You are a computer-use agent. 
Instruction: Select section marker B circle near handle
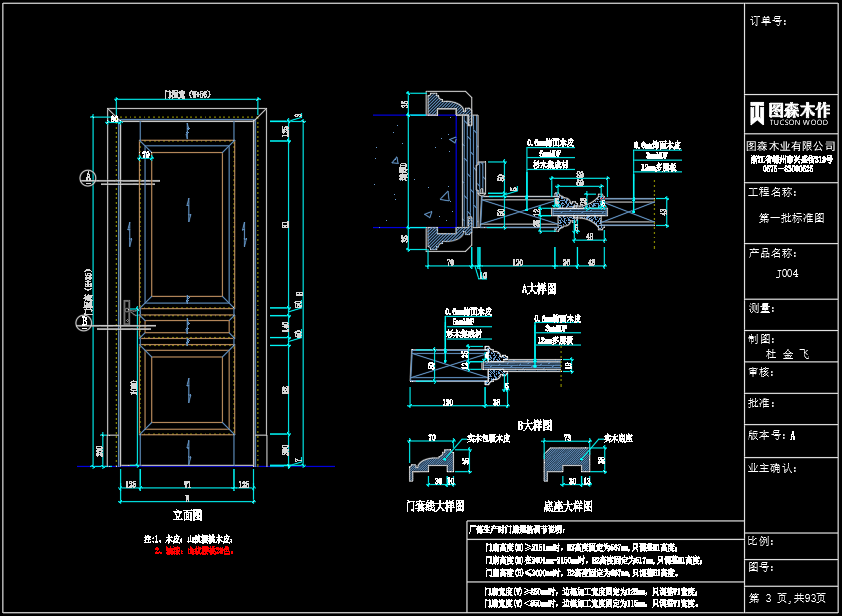85,322
